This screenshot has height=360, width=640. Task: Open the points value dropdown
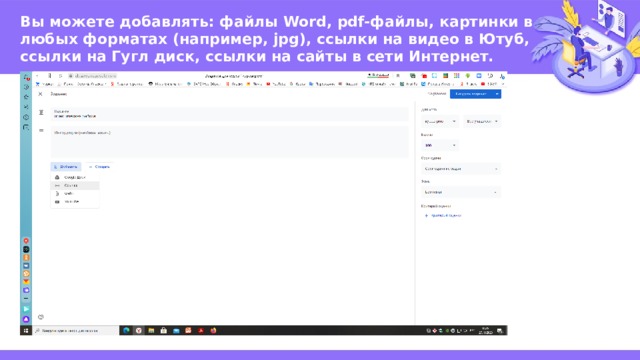coord(440,145)
